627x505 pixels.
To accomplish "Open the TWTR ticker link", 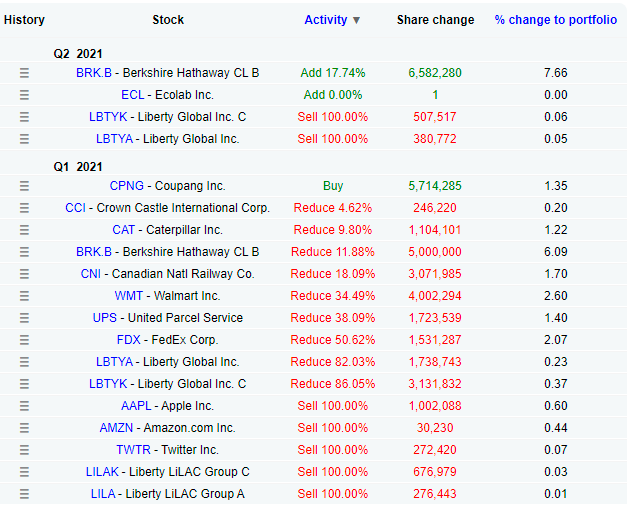I will click(133, 450).
